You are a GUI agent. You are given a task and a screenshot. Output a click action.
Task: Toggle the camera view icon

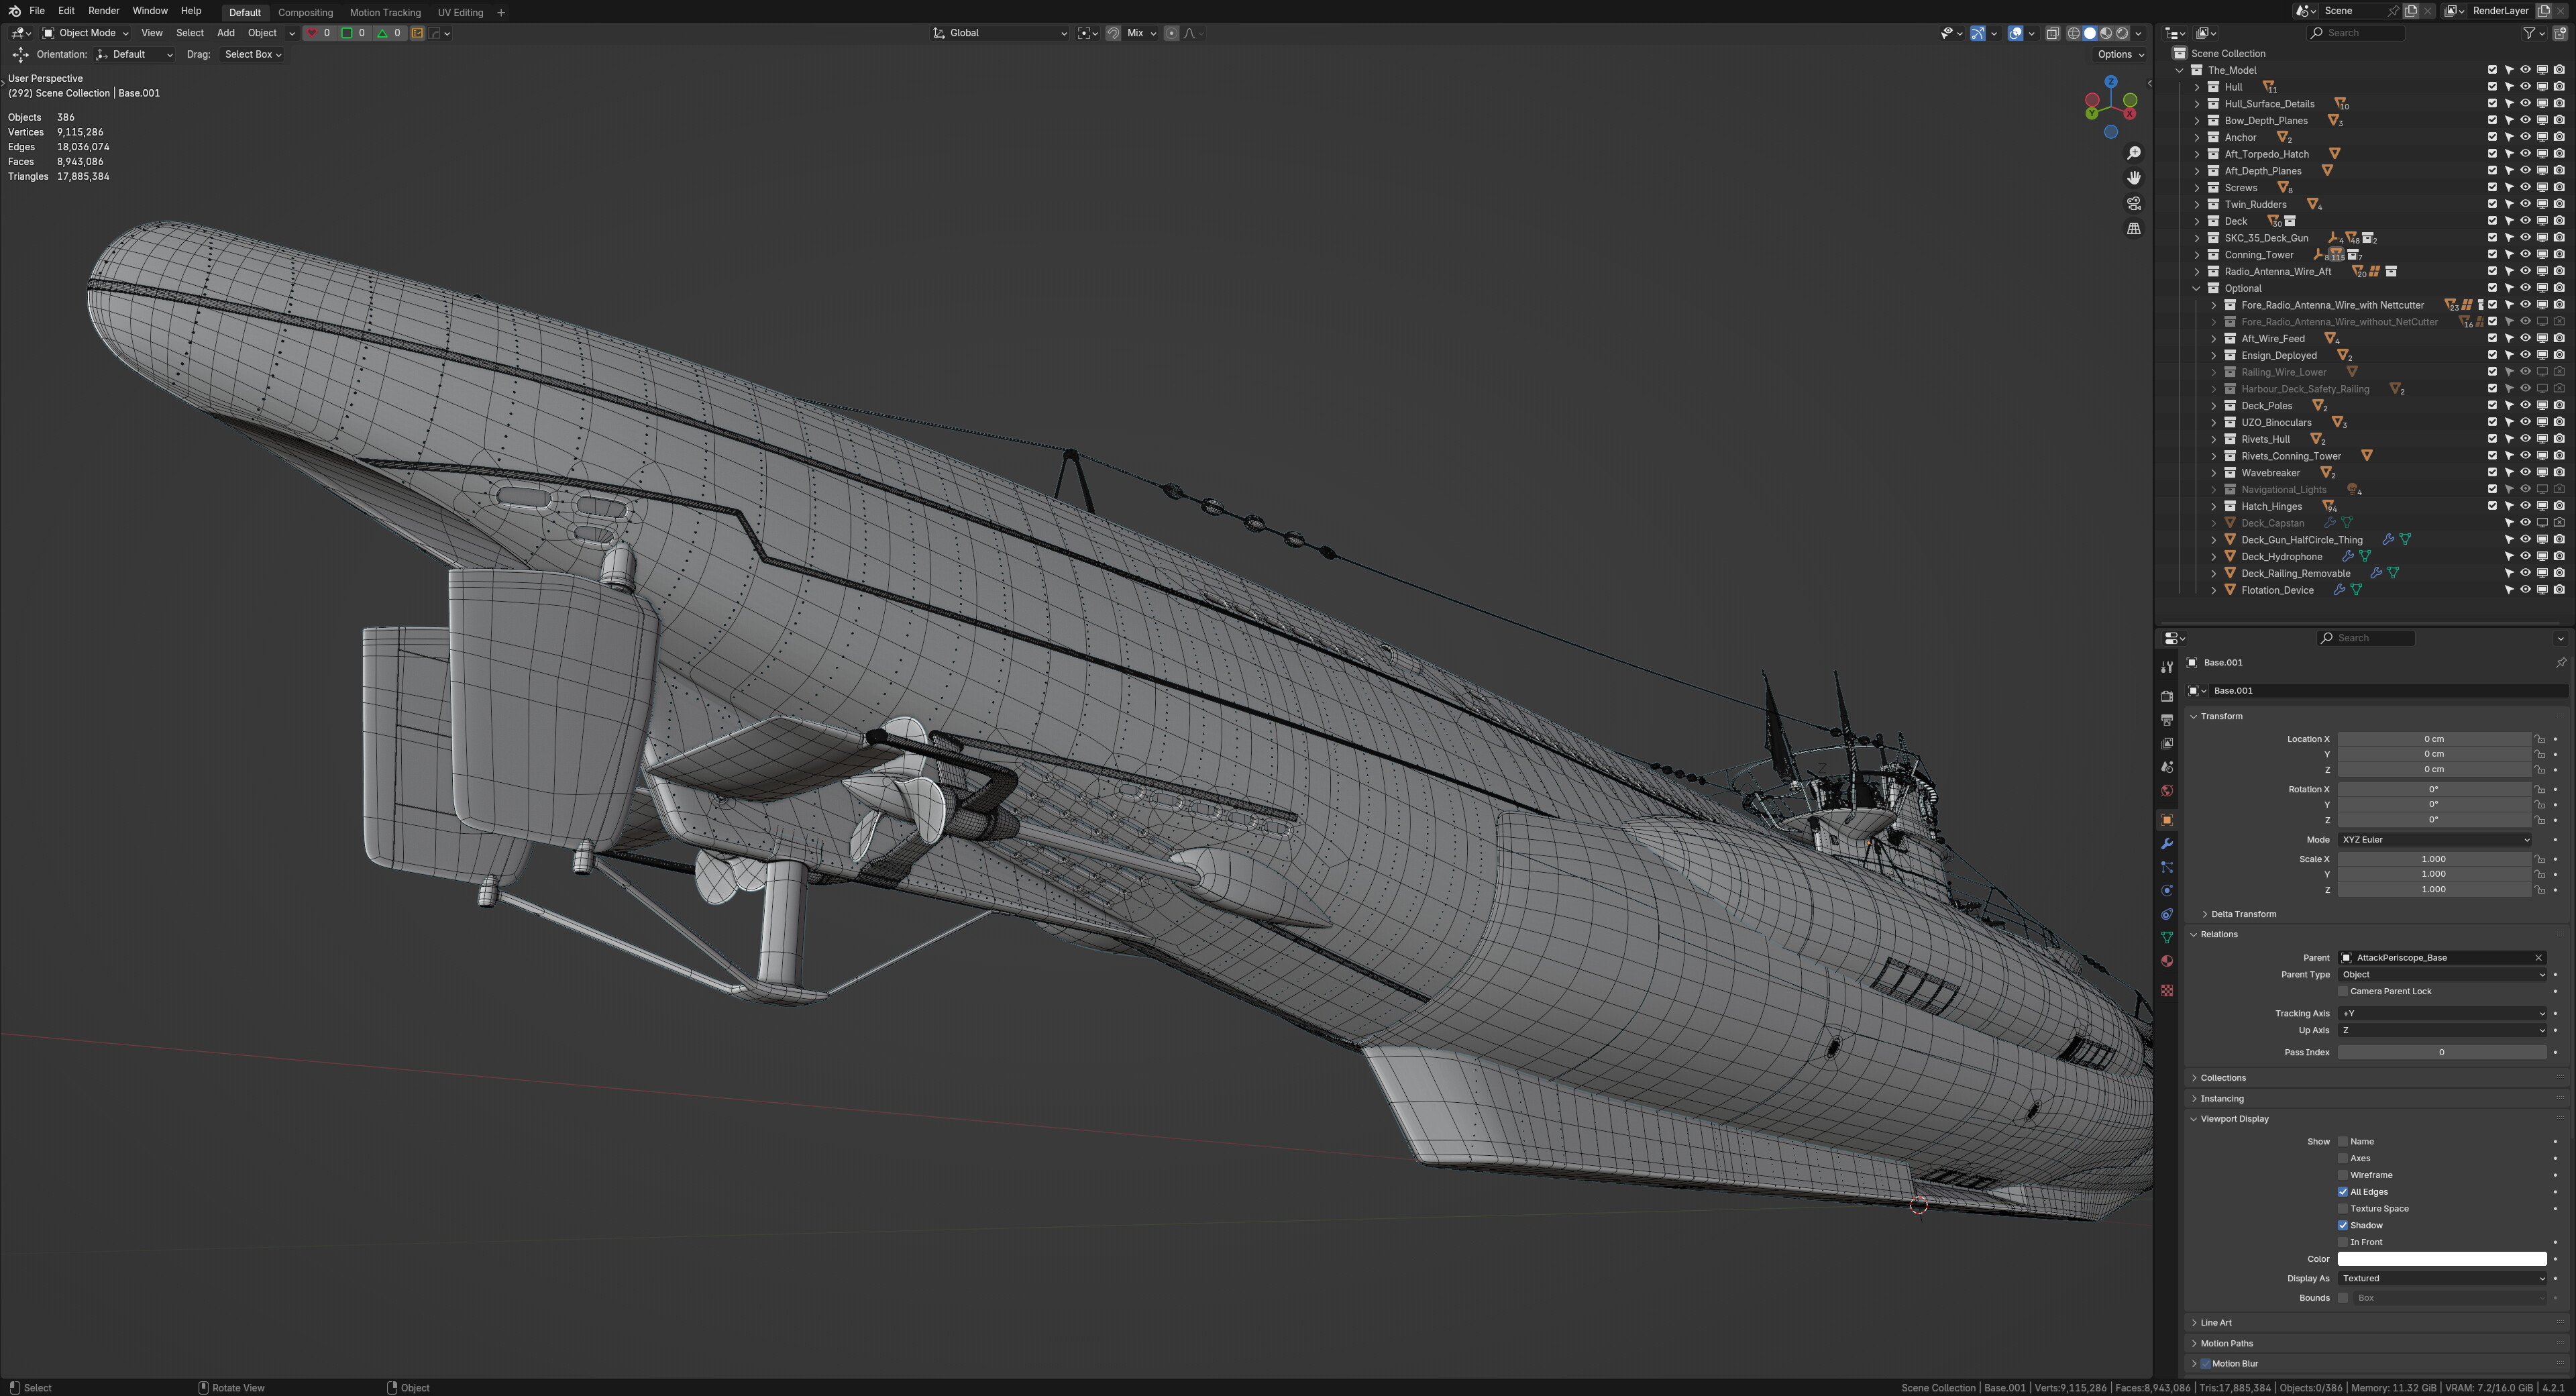[x=2133, y=203]
